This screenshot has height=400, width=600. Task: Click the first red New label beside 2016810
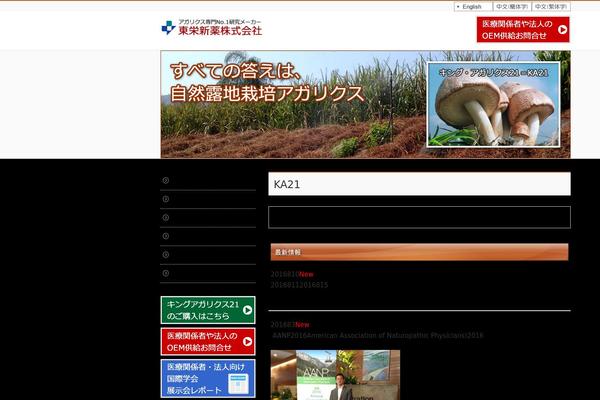click(306, 274)
